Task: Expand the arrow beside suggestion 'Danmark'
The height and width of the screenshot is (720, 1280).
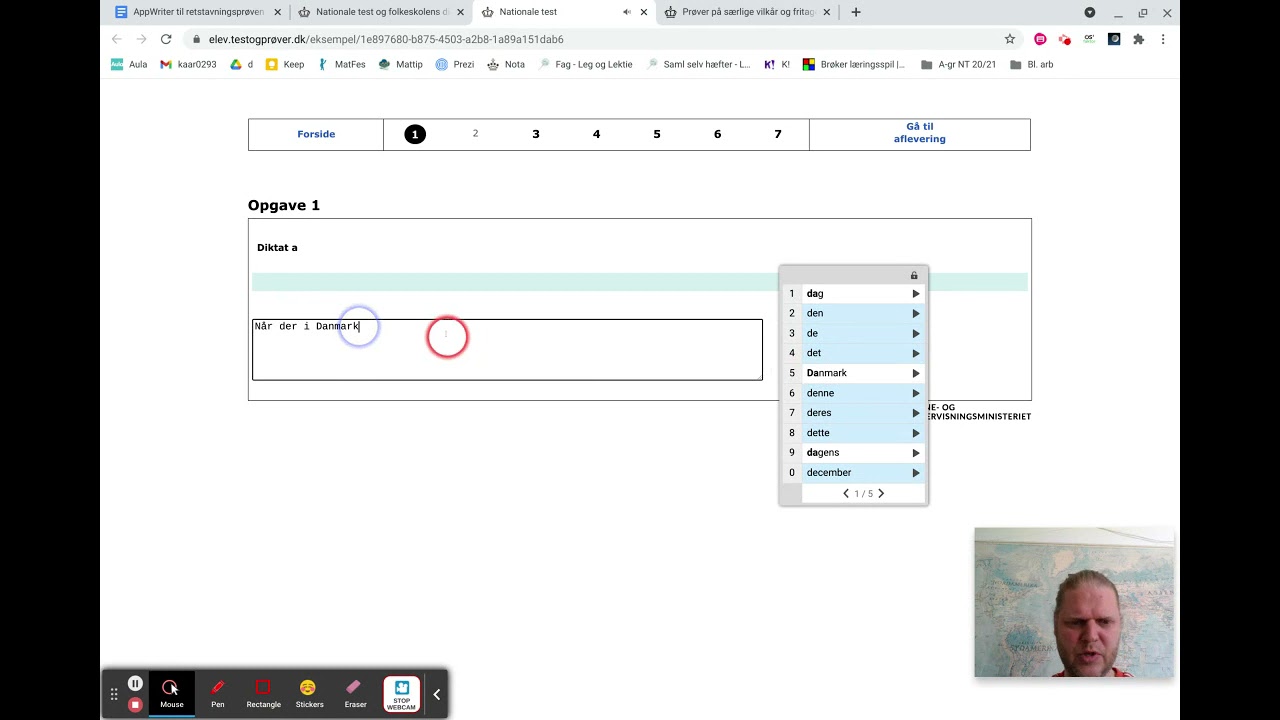Action: pos(915,373)
